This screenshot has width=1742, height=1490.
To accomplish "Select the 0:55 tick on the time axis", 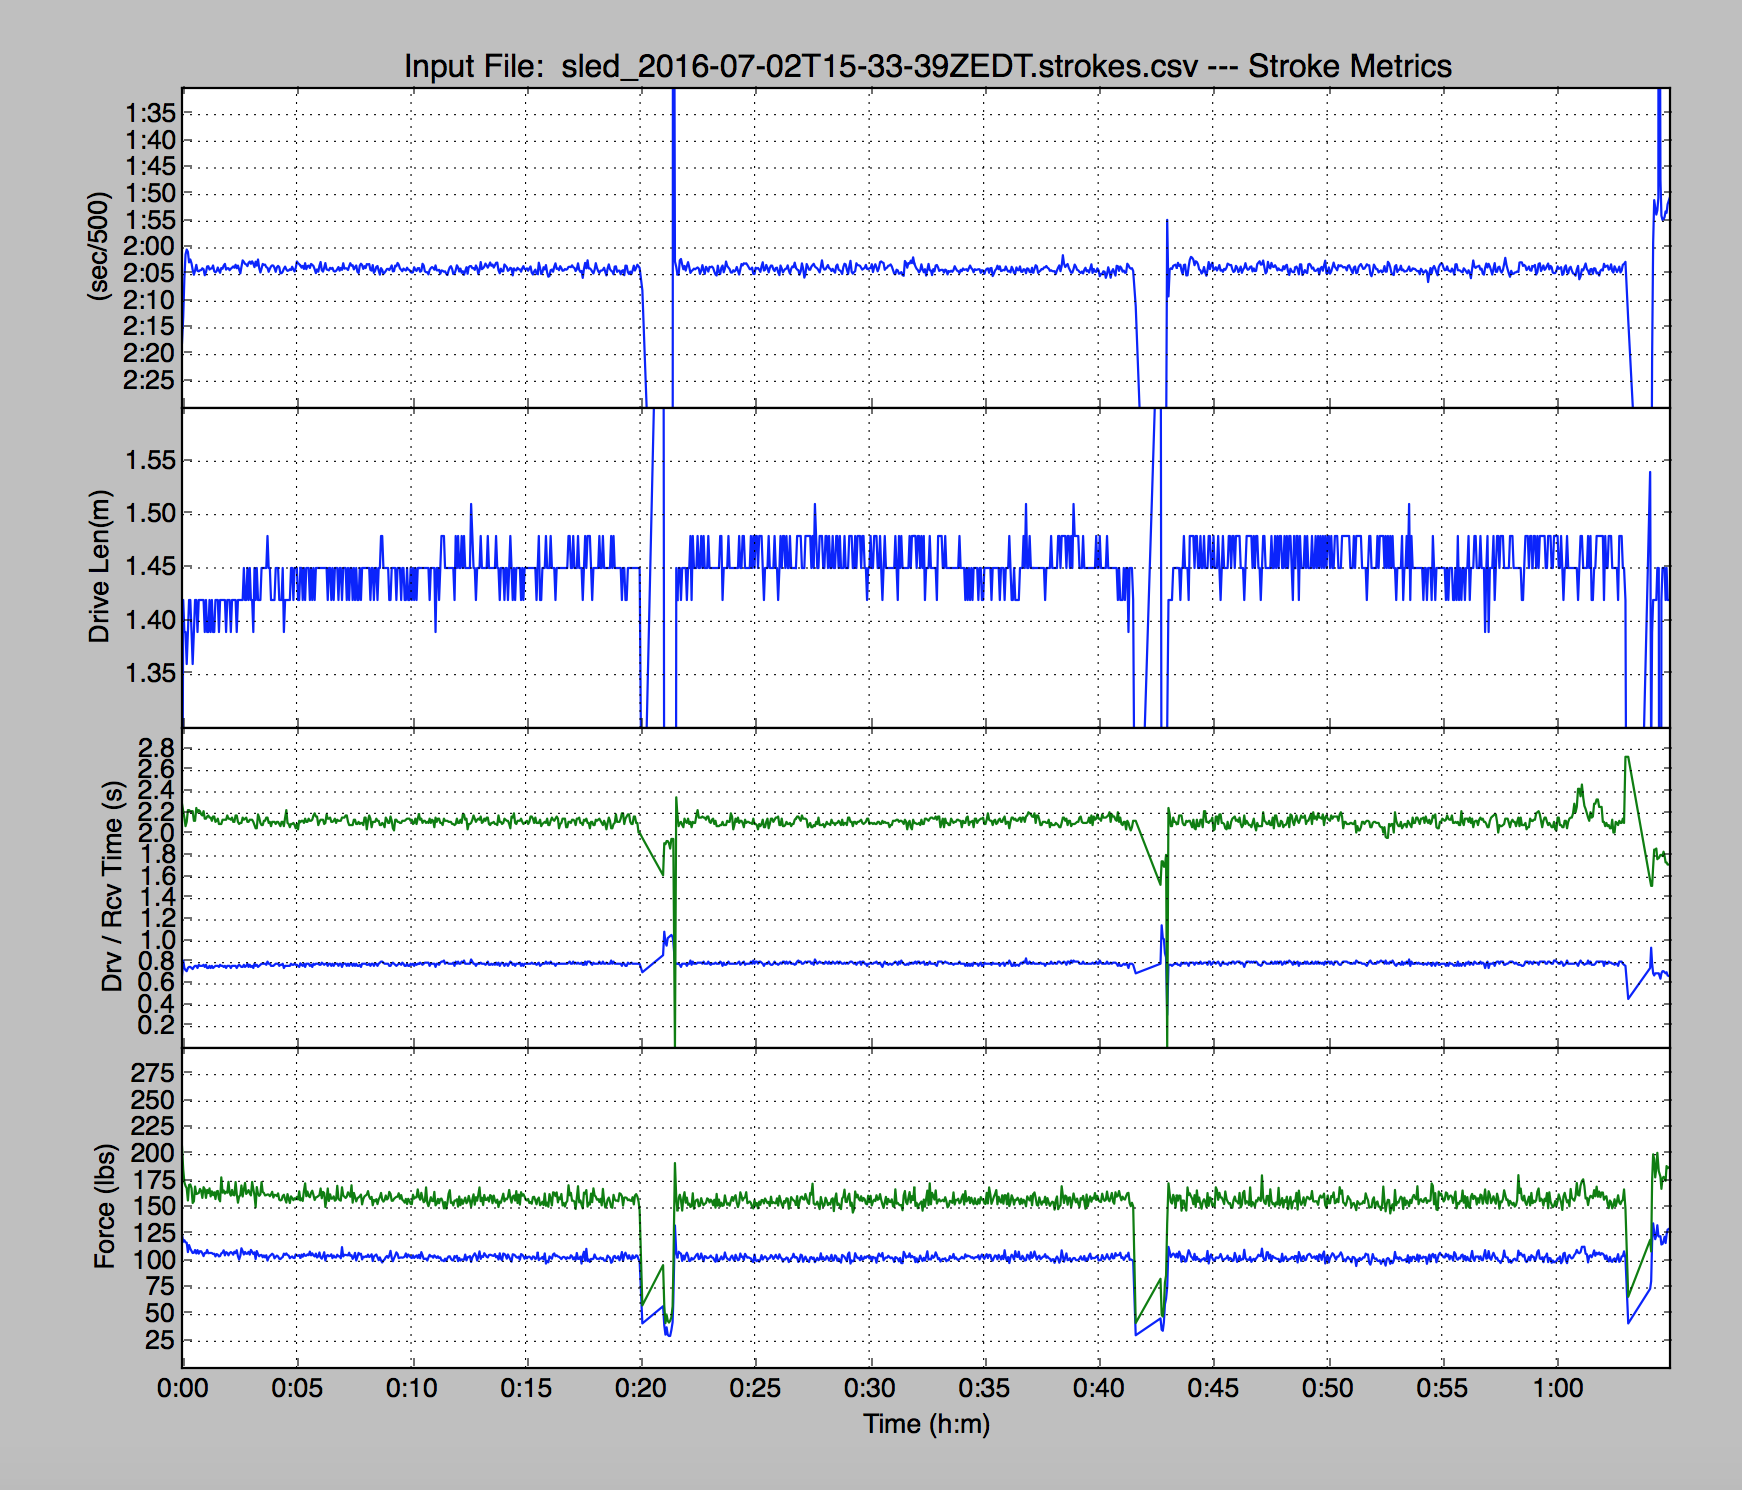I will click(x=1442, y=1388).
